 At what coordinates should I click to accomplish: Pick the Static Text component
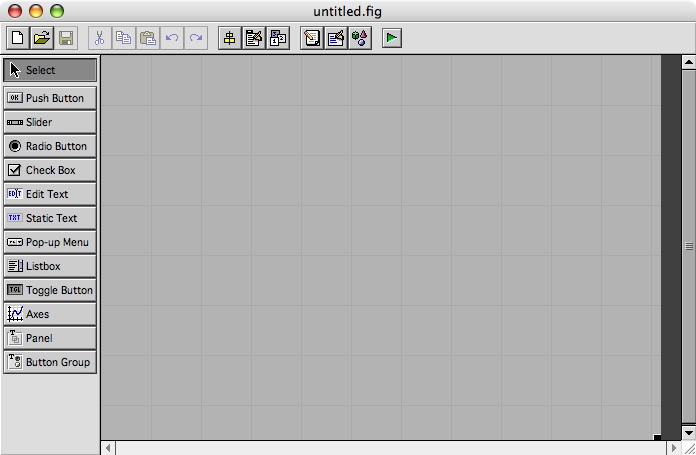coord(50,218)
